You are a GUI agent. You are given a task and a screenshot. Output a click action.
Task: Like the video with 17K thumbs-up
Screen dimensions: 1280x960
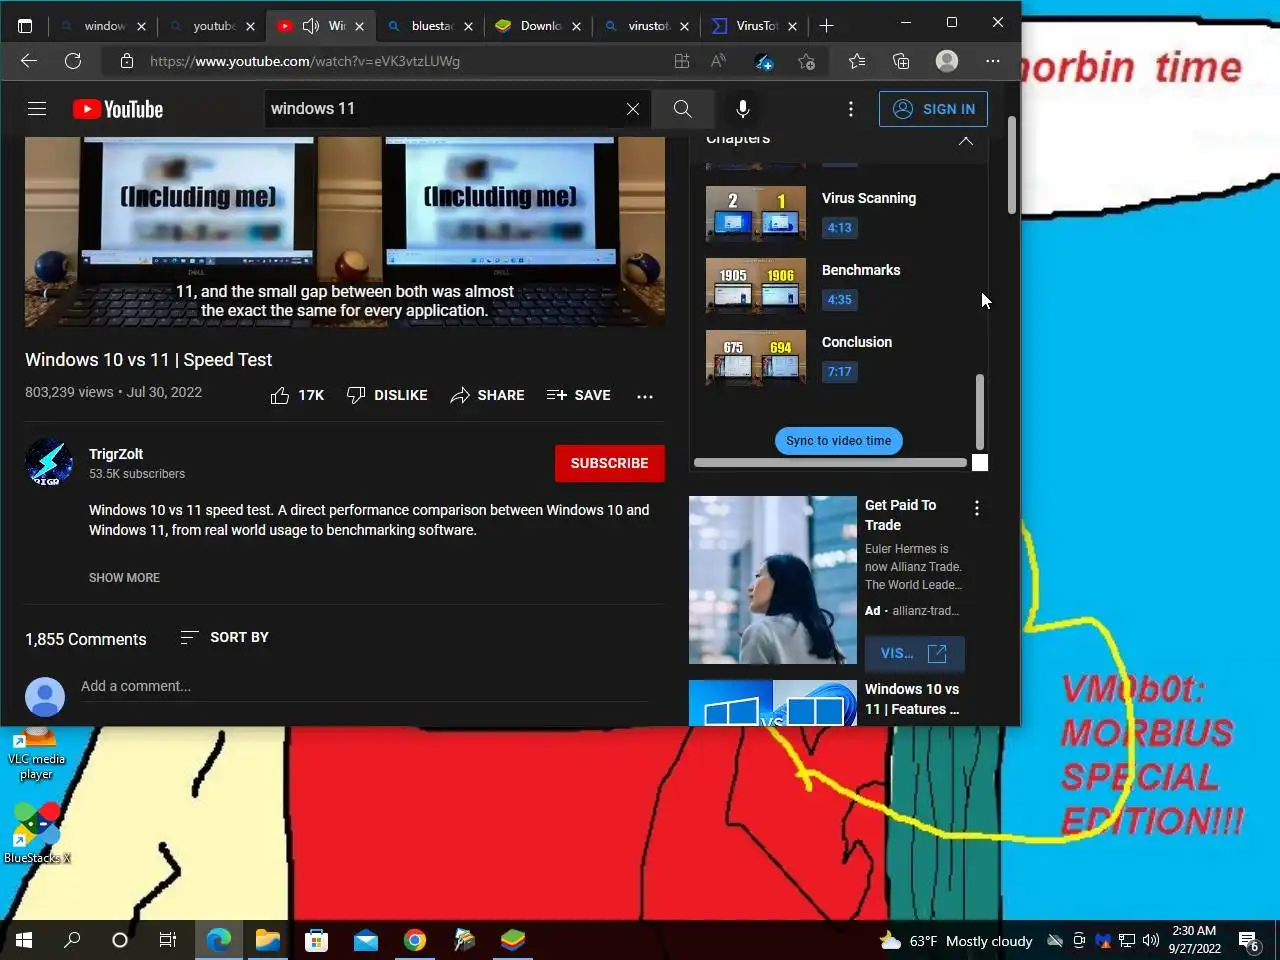tap(297, 395)
